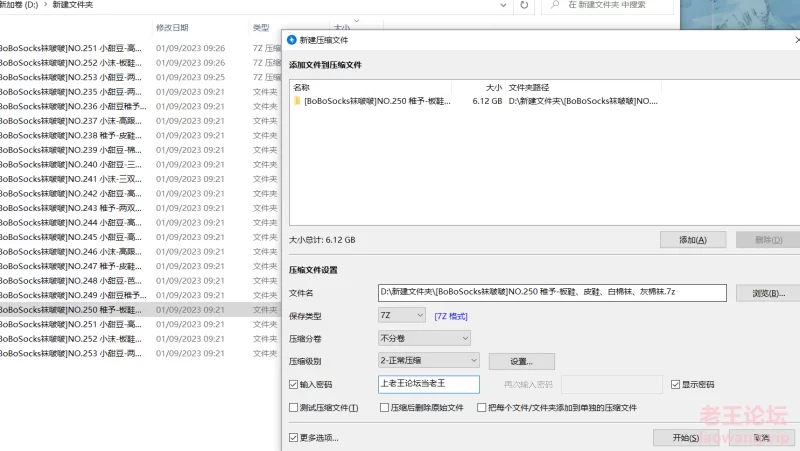Open the 压缩级别 dropdown

[430, 360]
